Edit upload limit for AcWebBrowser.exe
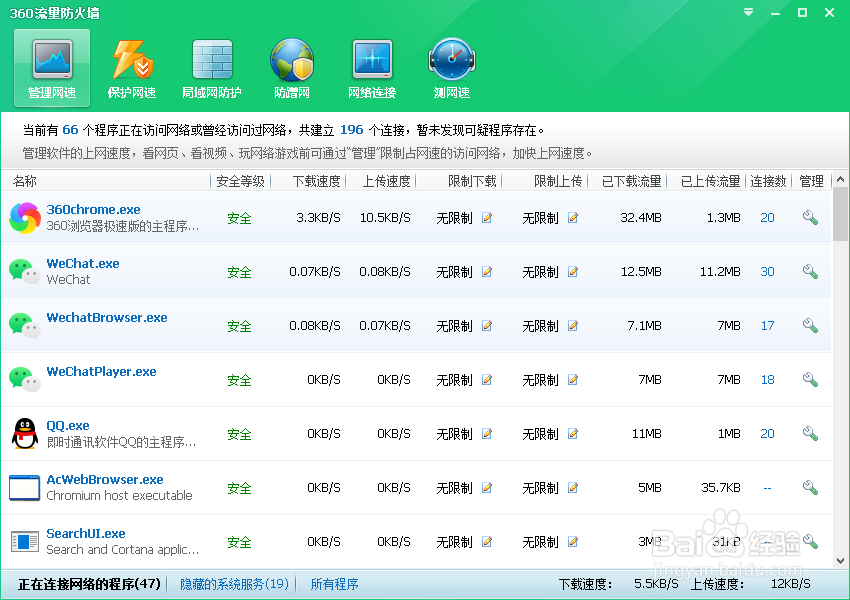Image resolution: width=850 pixels, height=600 pixels. pos(572,488)
